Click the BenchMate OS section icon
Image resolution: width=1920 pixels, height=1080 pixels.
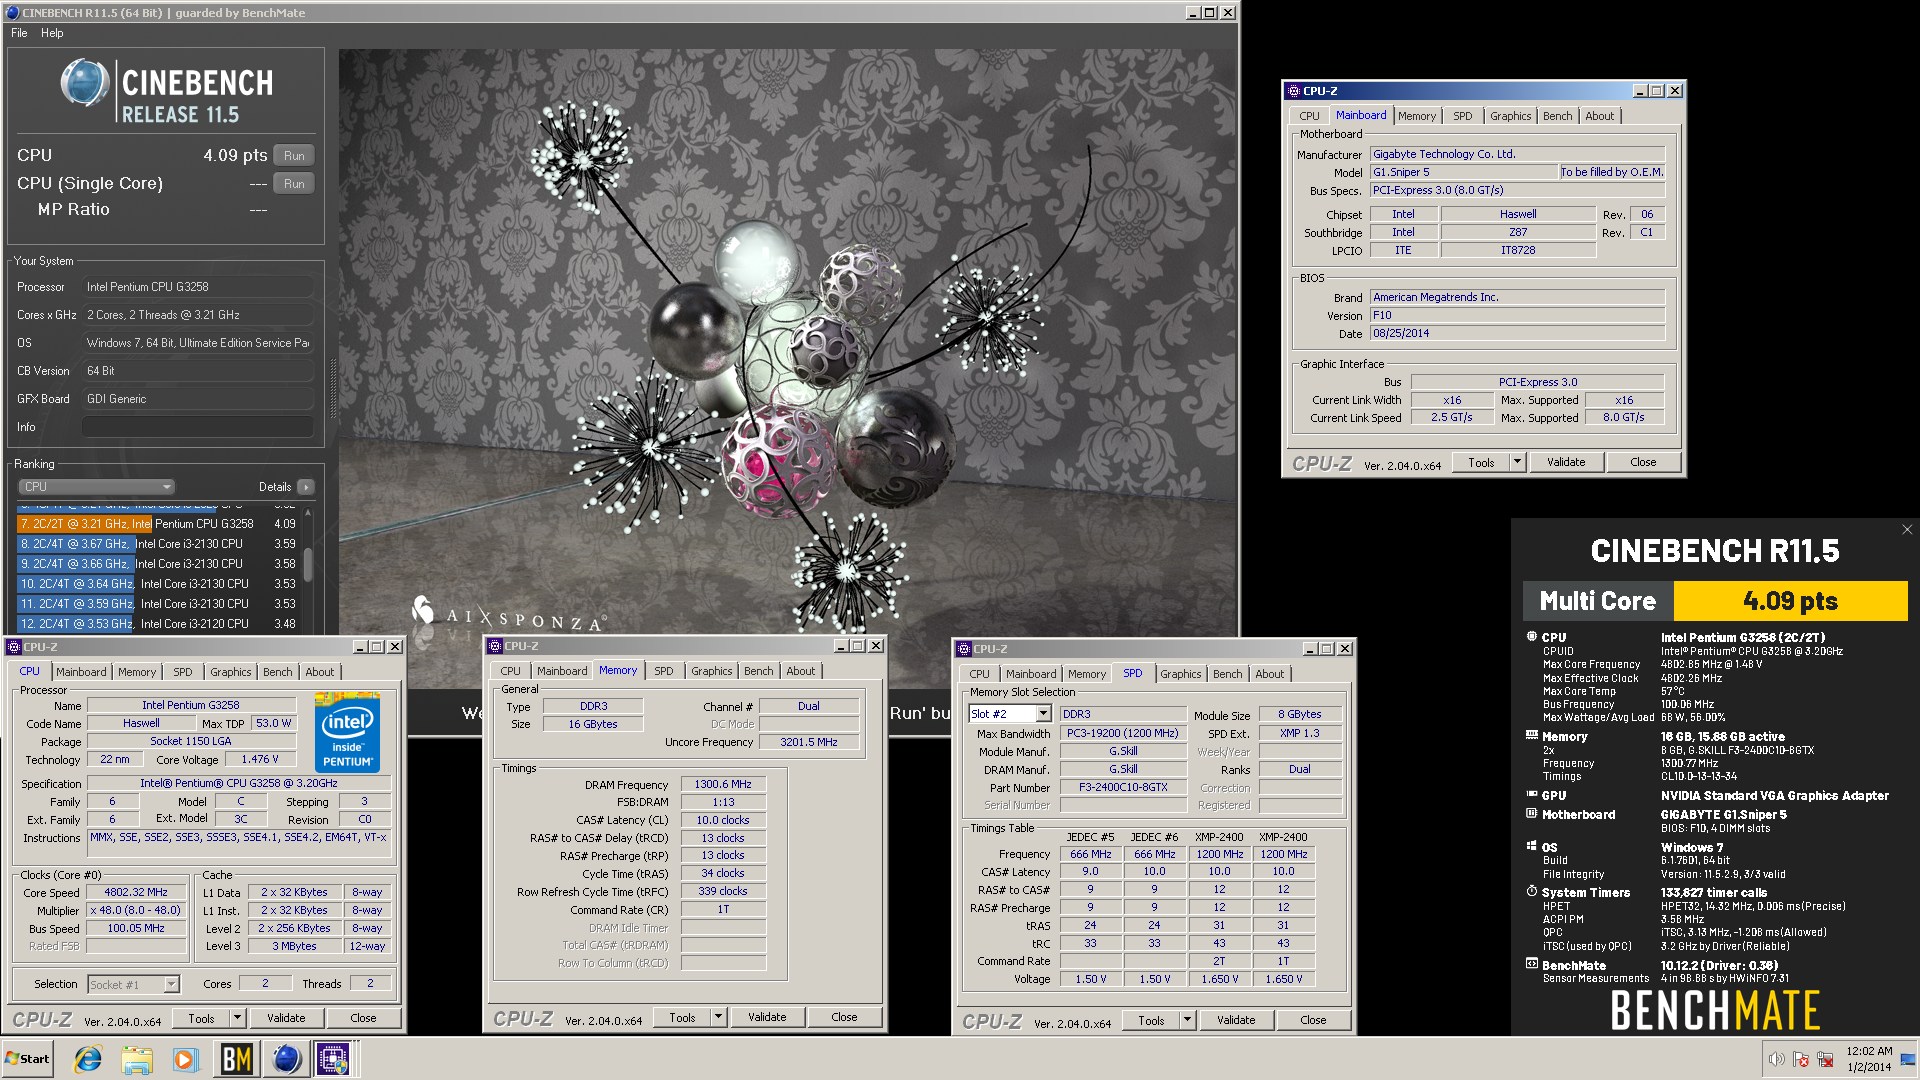(x=1531, y=846)
